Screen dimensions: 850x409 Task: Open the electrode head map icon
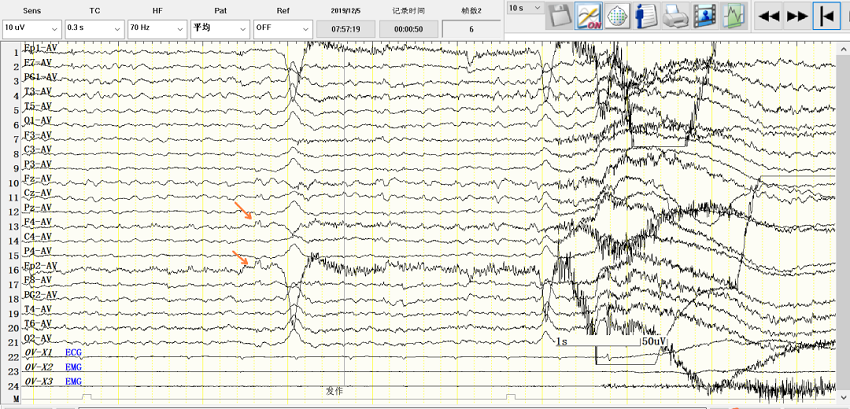point(617,17)
